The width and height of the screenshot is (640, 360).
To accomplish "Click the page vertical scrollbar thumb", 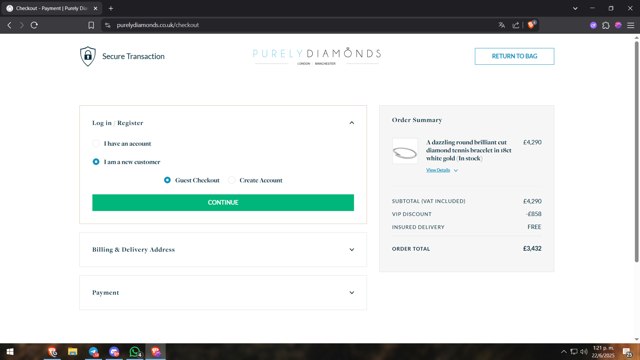I will tap(636, 151).
